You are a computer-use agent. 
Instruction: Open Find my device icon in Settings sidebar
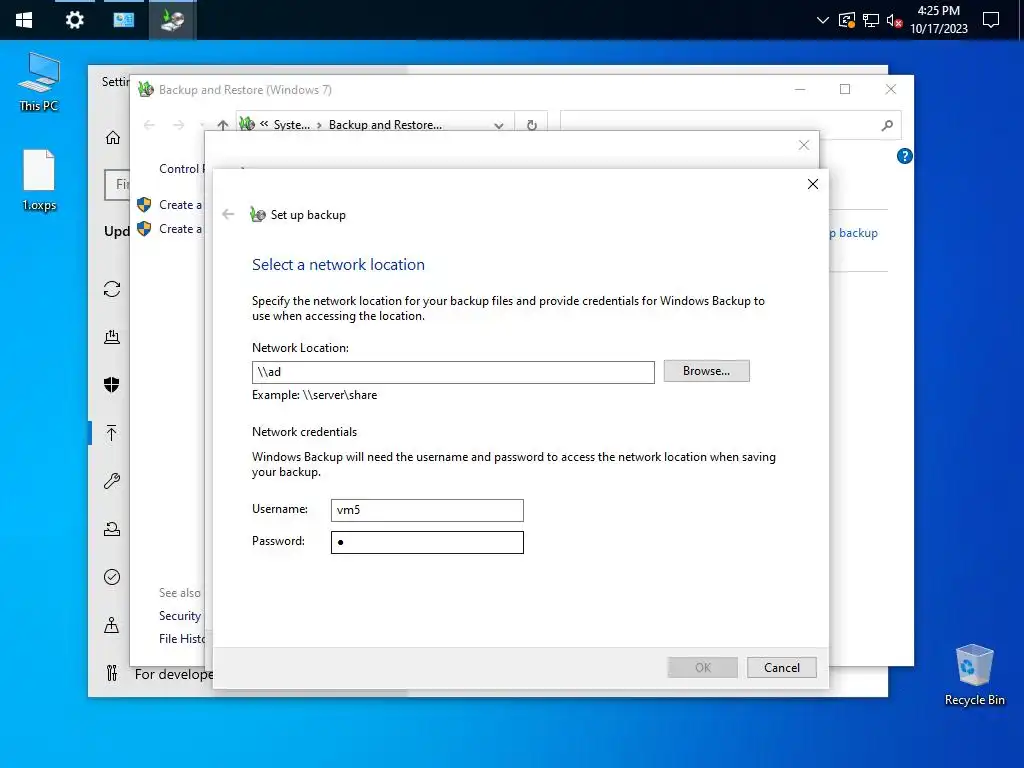(112, 625)
